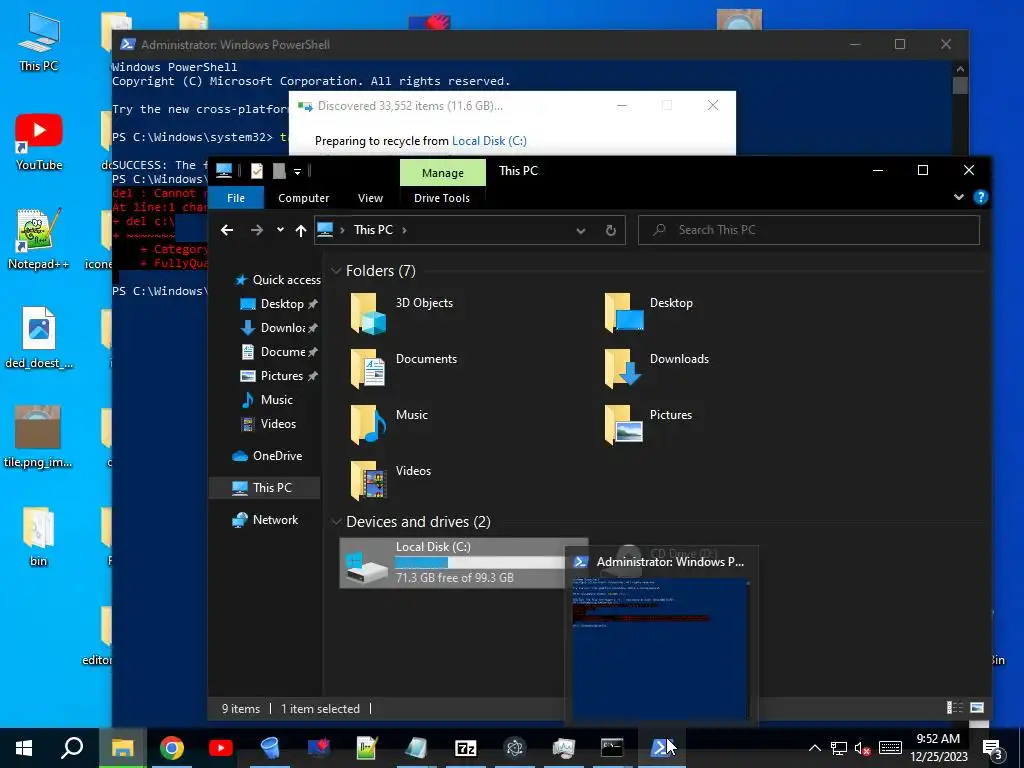
Task: Open the YouTube desktop shortcut
Action: tap(39, 142)
